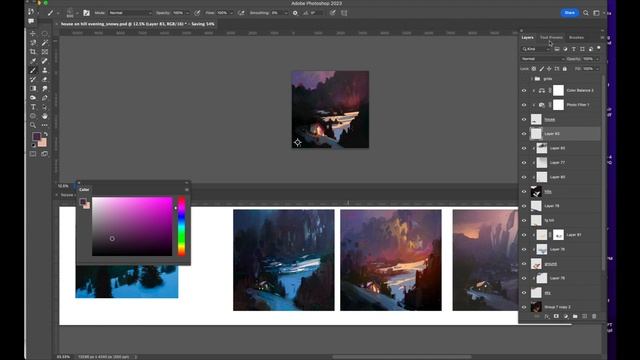Add layer style fx icon
640x360 pixels.
coord(547,316)
